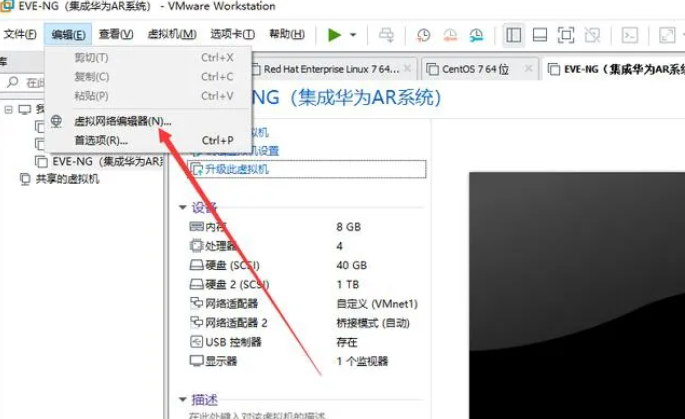Open the 查看(V) menu
This screenshot has height=419, width=685.
pos(116,34)
